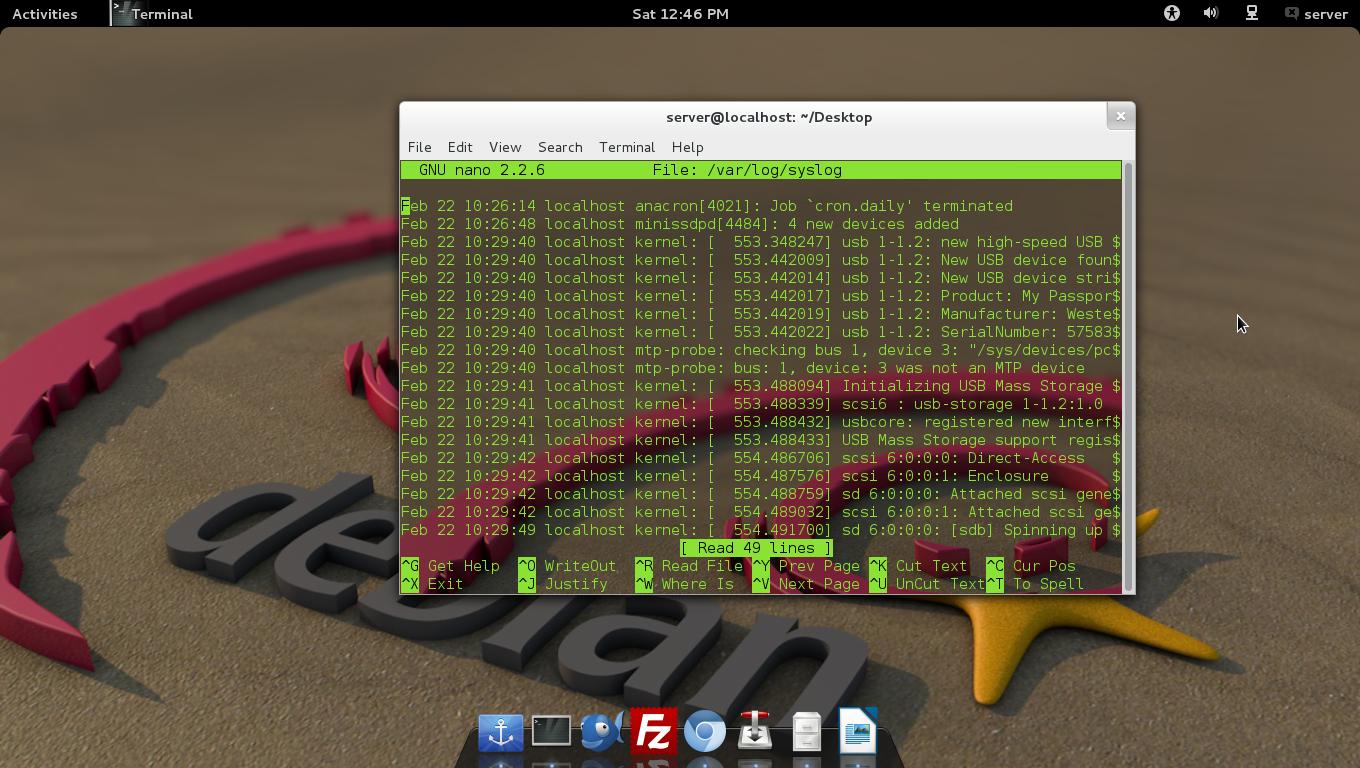Open the archive manager from the dock
The image size is (1360, 768).
tap(806, 732)
